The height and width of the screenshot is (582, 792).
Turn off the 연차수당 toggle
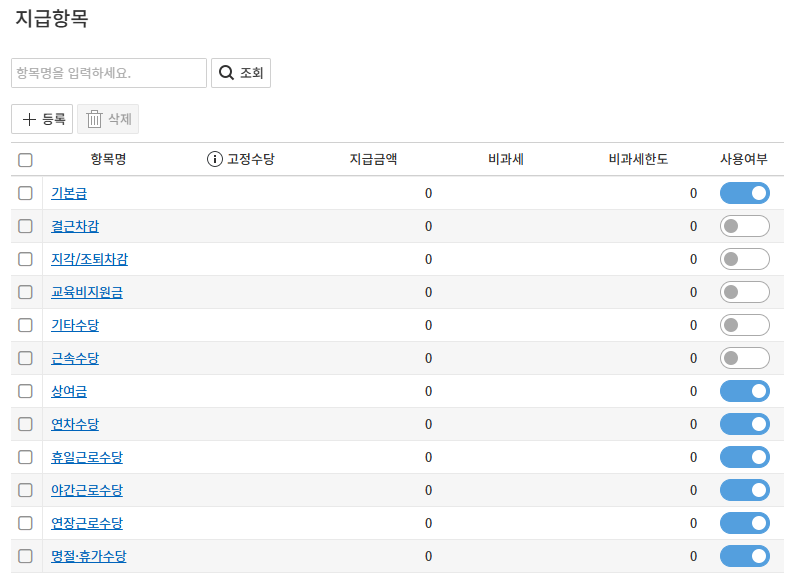tap(744, 424)
